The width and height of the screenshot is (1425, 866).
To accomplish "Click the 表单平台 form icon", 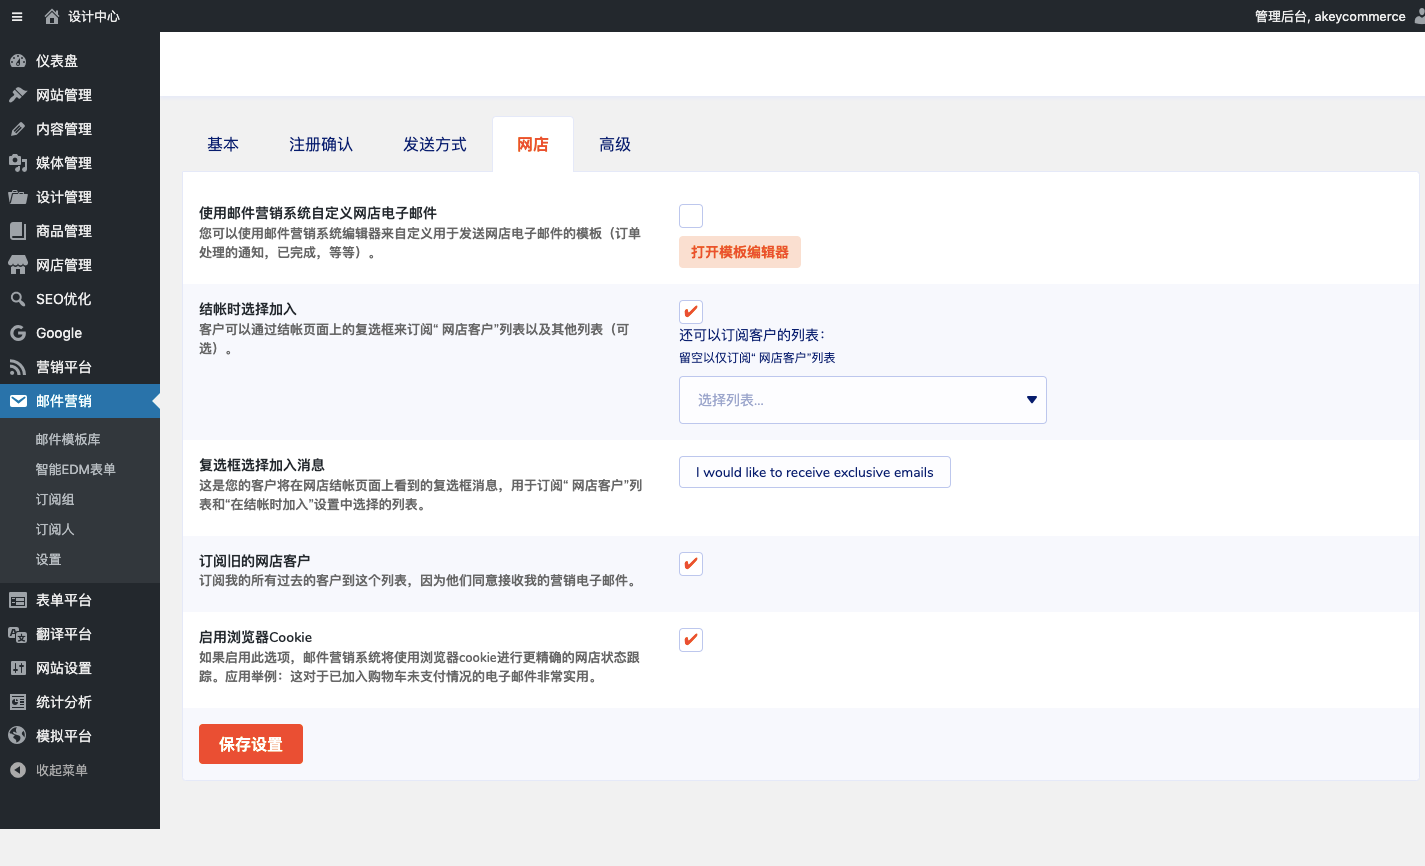I will pyautogui.click(x=17, y=600).
